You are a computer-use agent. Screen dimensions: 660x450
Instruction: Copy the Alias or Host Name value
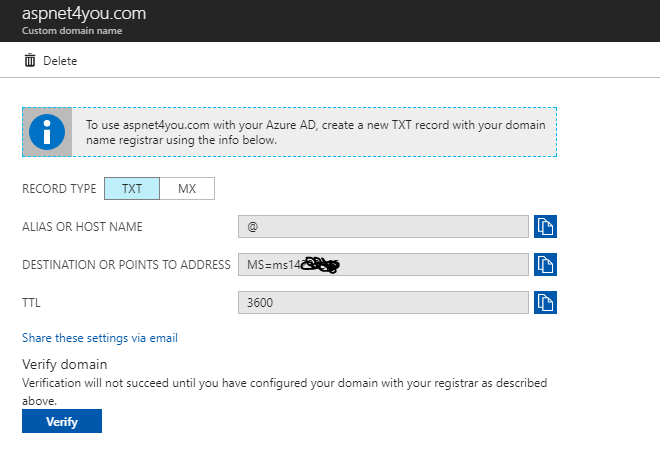pos(545,226)
